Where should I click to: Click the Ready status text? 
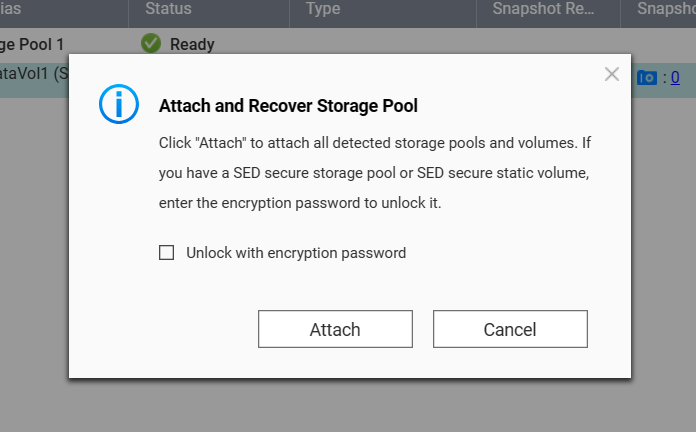pos(192,44)
